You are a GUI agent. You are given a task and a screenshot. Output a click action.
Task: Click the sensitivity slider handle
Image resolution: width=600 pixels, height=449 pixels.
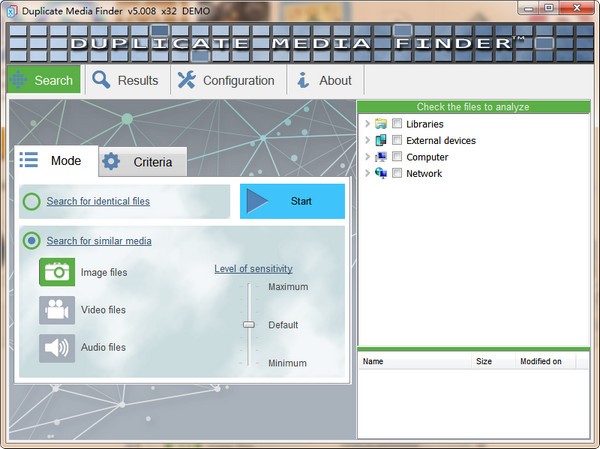(x=249, y=325)
